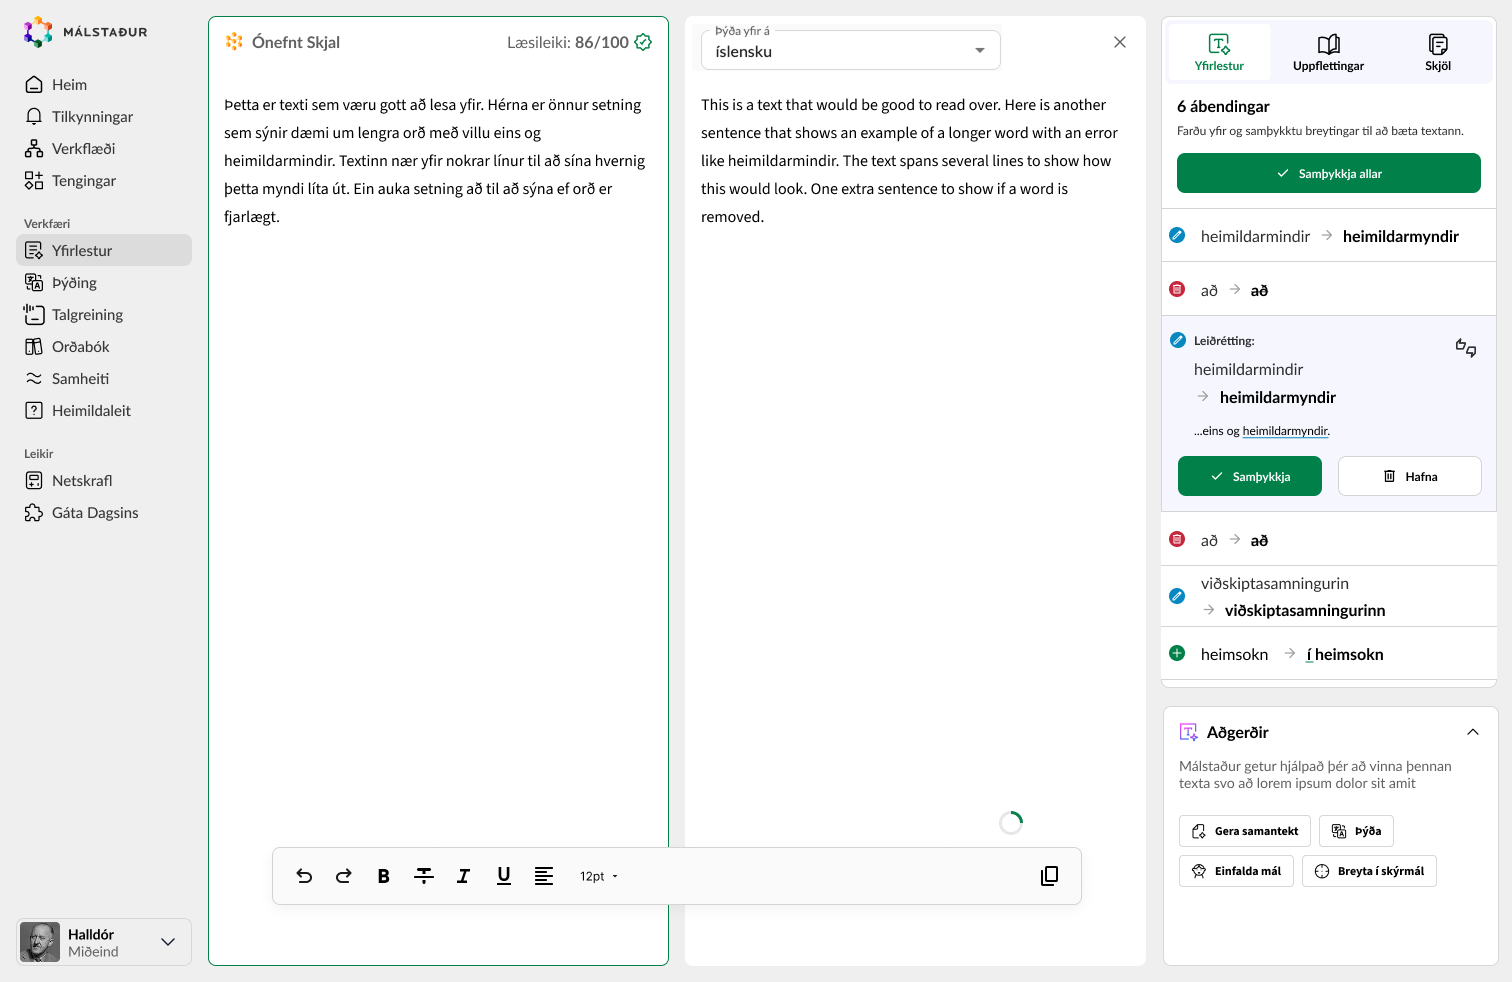Open Heimildaleit in the sidebar
This screenshot has width=1512, height=982.
[x=104, y=410]
